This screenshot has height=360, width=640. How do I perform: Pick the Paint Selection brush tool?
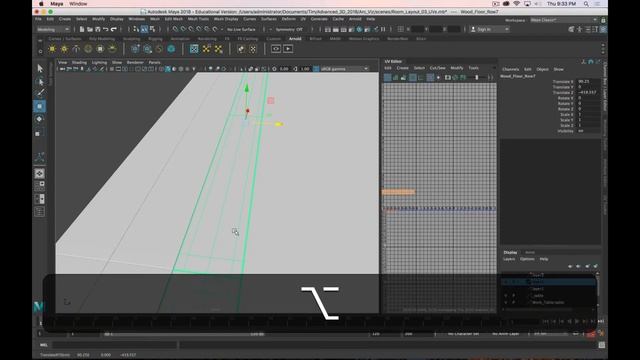coord(40,93)
